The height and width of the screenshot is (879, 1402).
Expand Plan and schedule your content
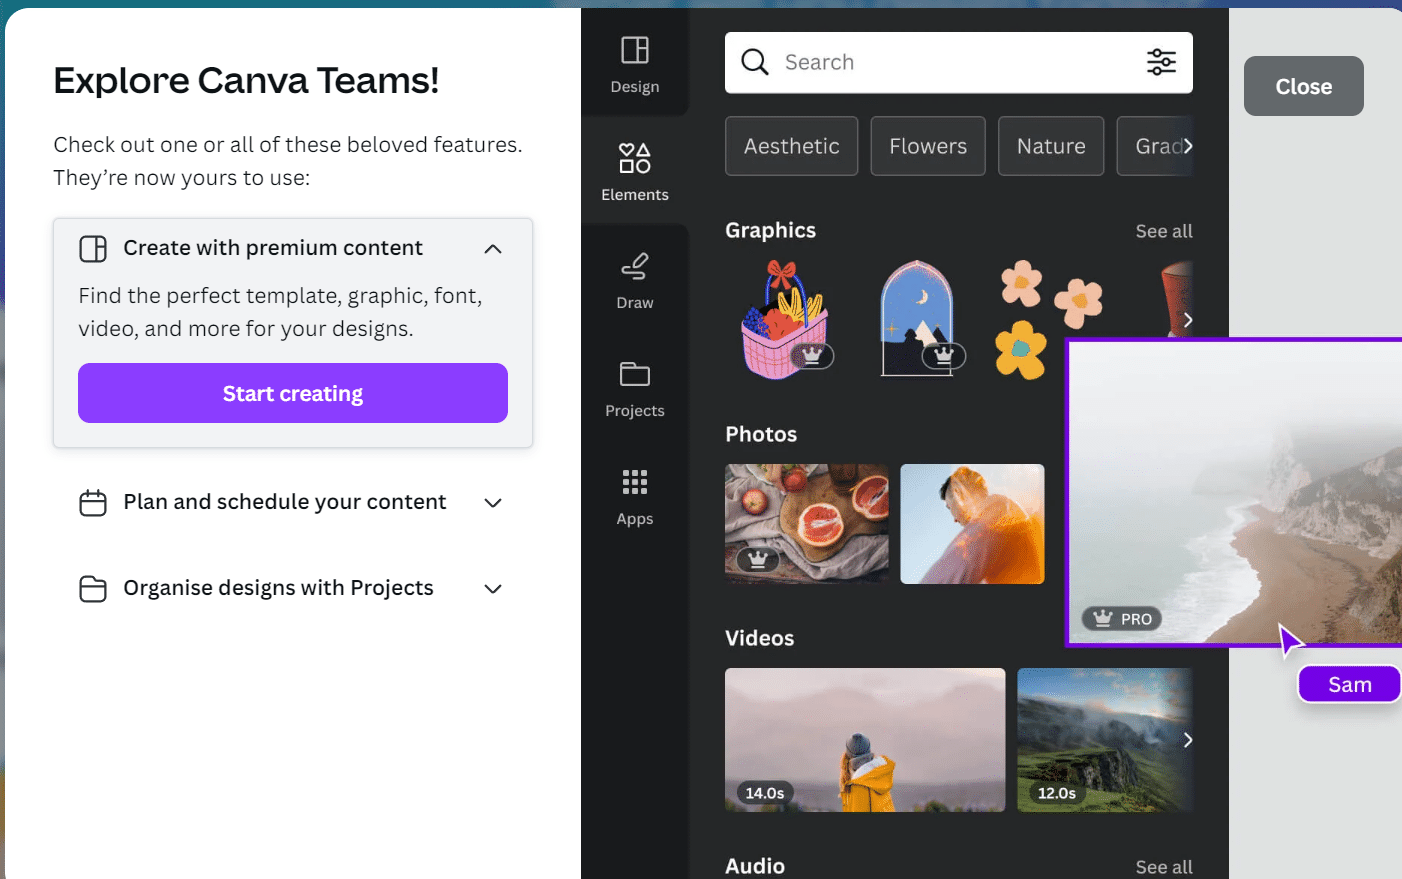[x=493, y=503]
